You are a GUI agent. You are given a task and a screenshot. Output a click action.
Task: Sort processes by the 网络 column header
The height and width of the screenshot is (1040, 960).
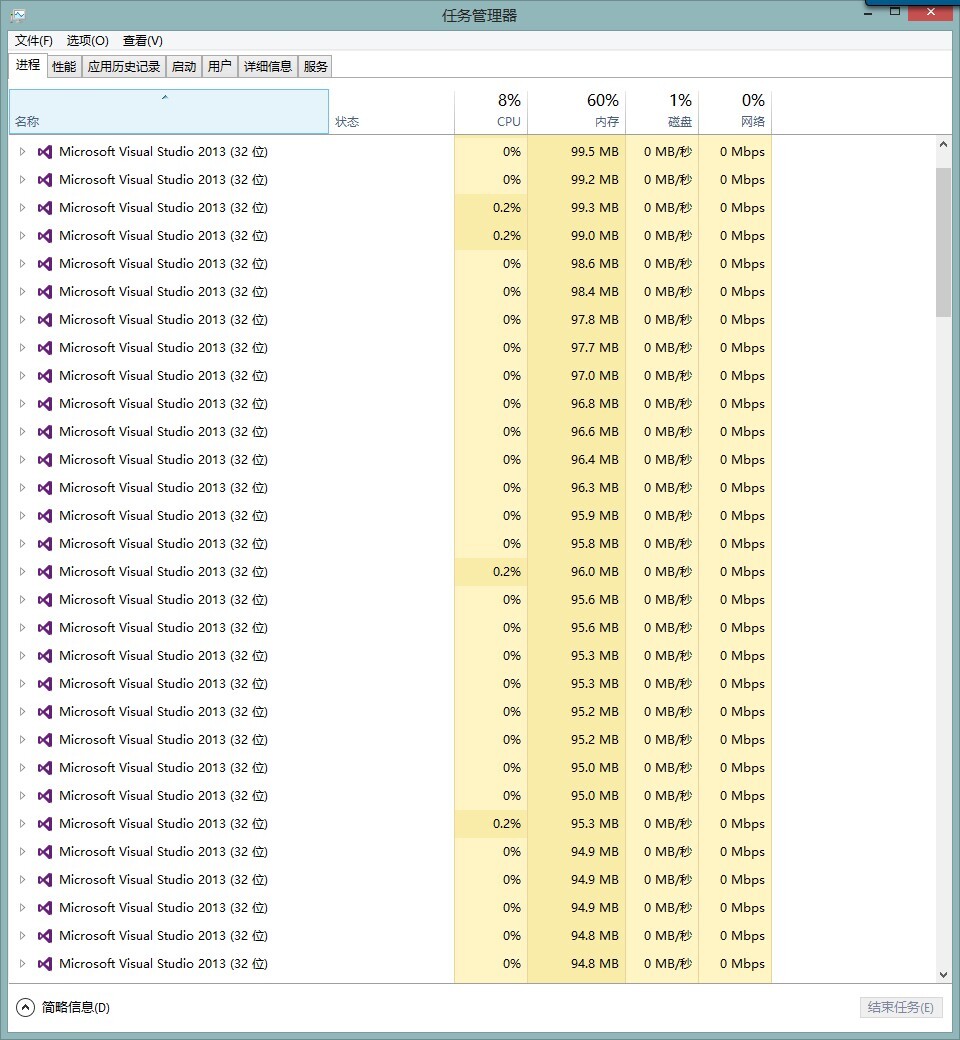coord(735,112)
